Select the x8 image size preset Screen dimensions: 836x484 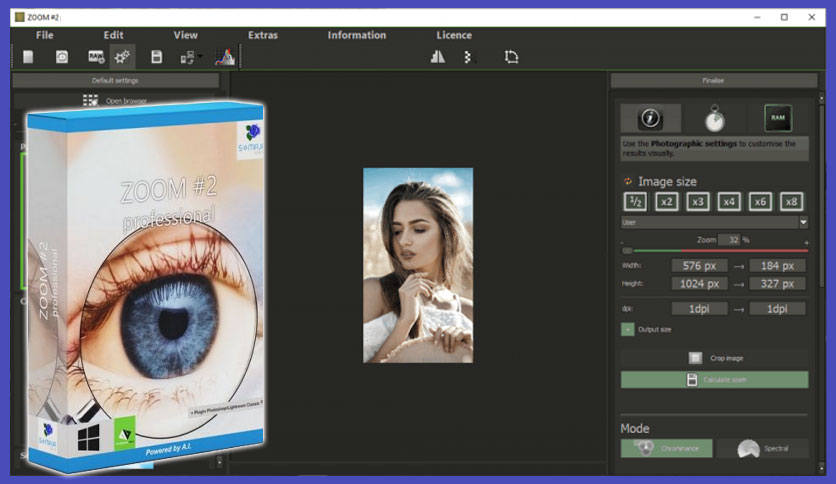pos(791,201)
